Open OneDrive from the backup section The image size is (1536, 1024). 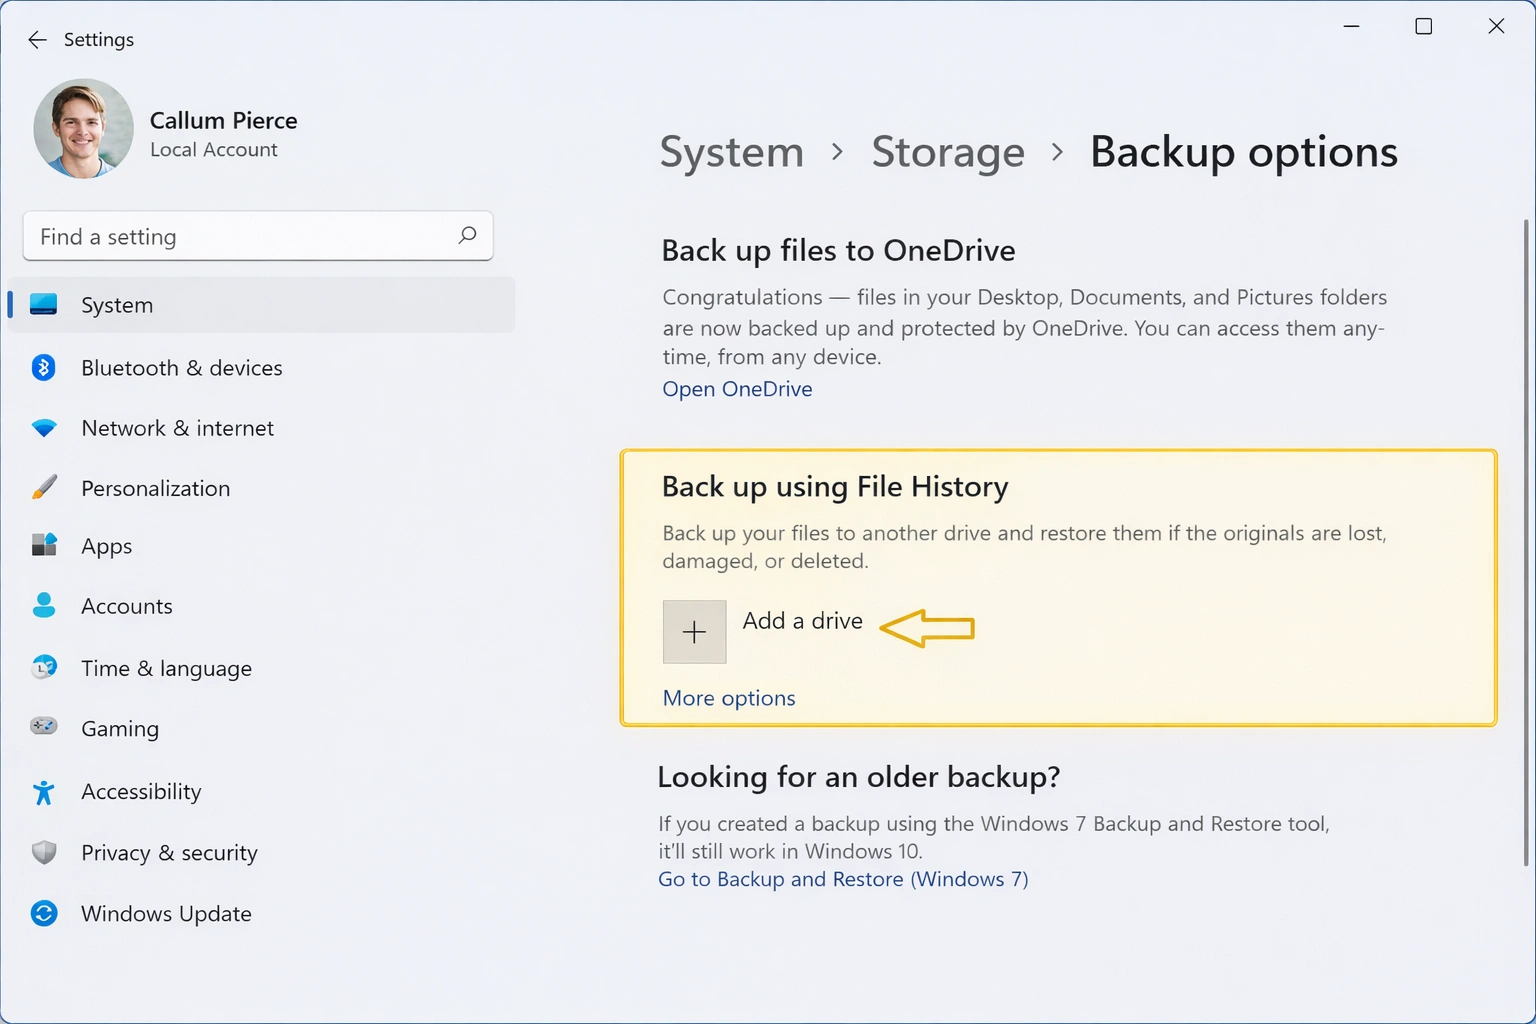point(737,389)
